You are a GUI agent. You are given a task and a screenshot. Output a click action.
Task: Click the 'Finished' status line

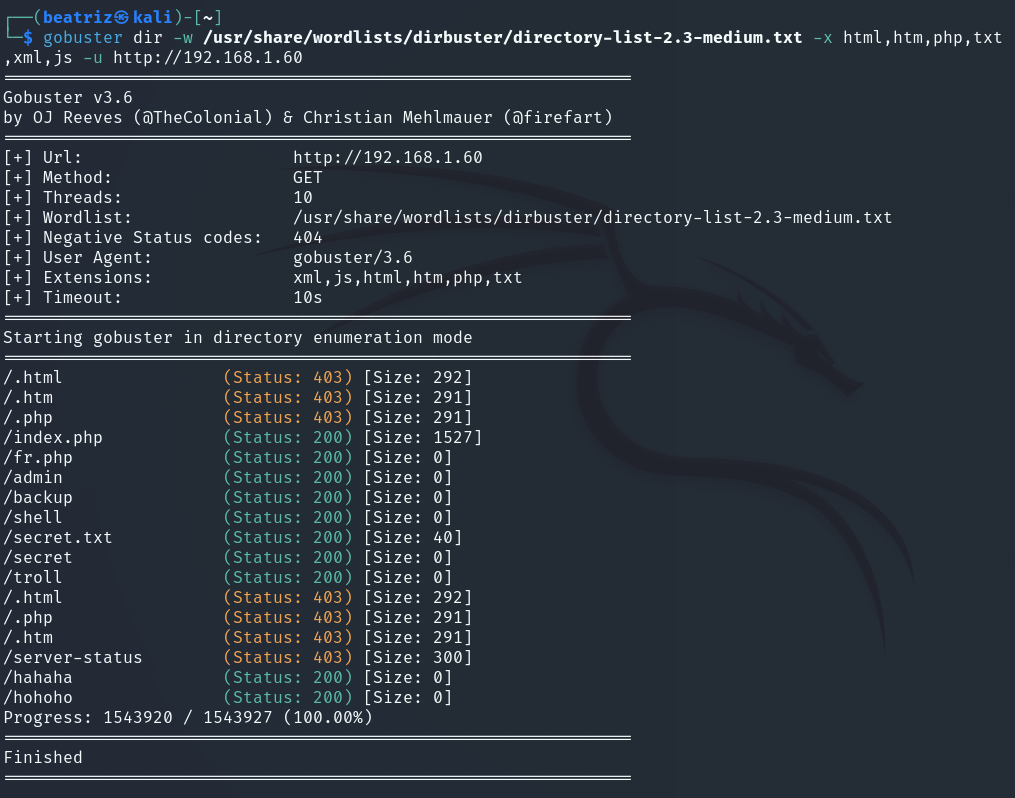(x=43, y=757)
